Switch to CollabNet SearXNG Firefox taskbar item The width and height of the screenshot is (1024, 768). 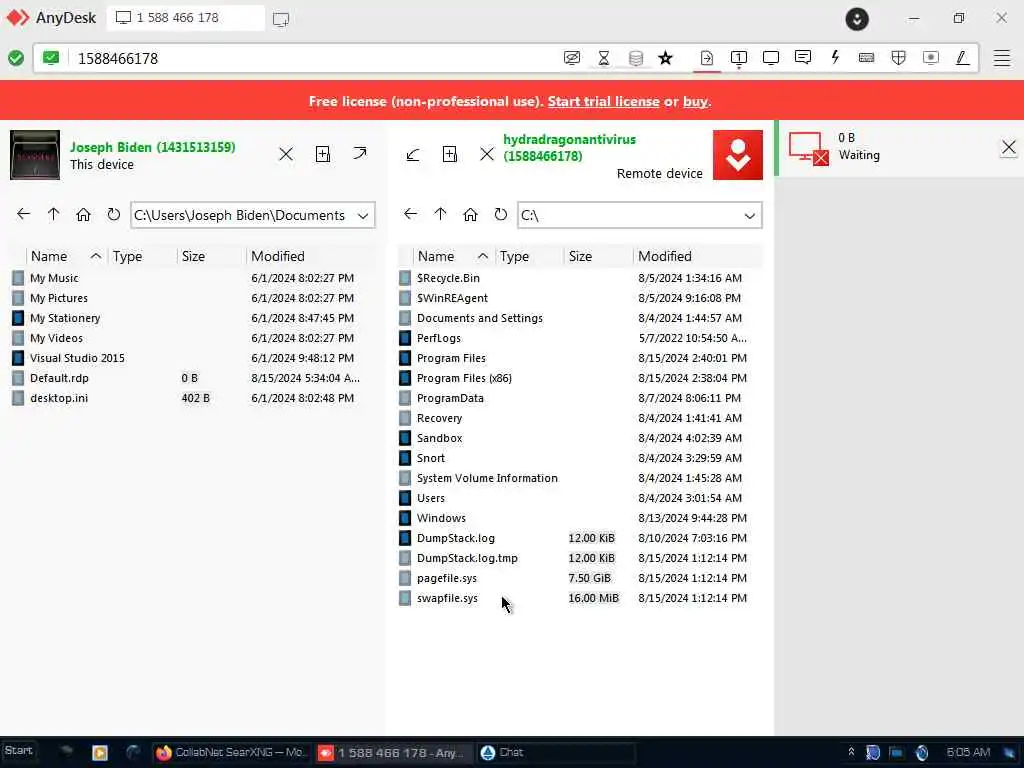pyautogui.click(x=231, y=752)
